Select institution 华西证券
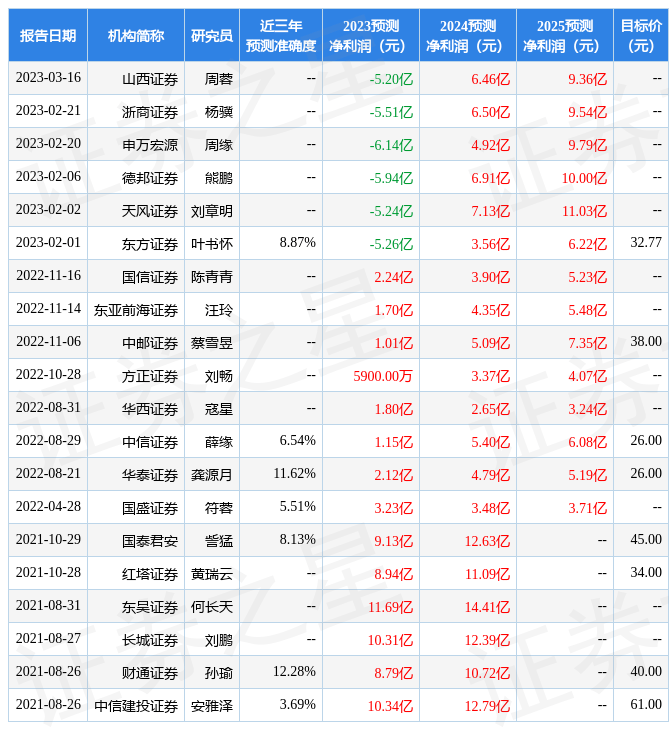Viewport: 669px width, 730px height. 150,410
